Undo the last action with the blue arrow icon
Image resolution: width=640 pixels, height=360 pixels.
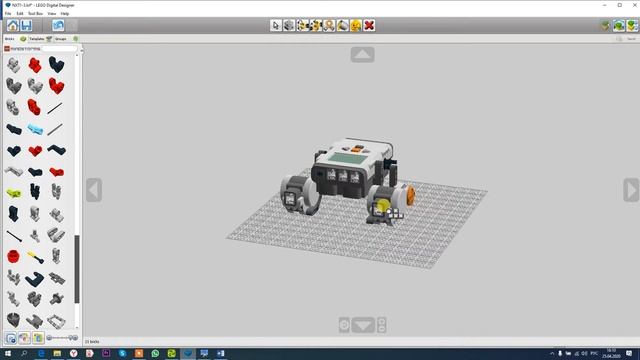point(58,25)
